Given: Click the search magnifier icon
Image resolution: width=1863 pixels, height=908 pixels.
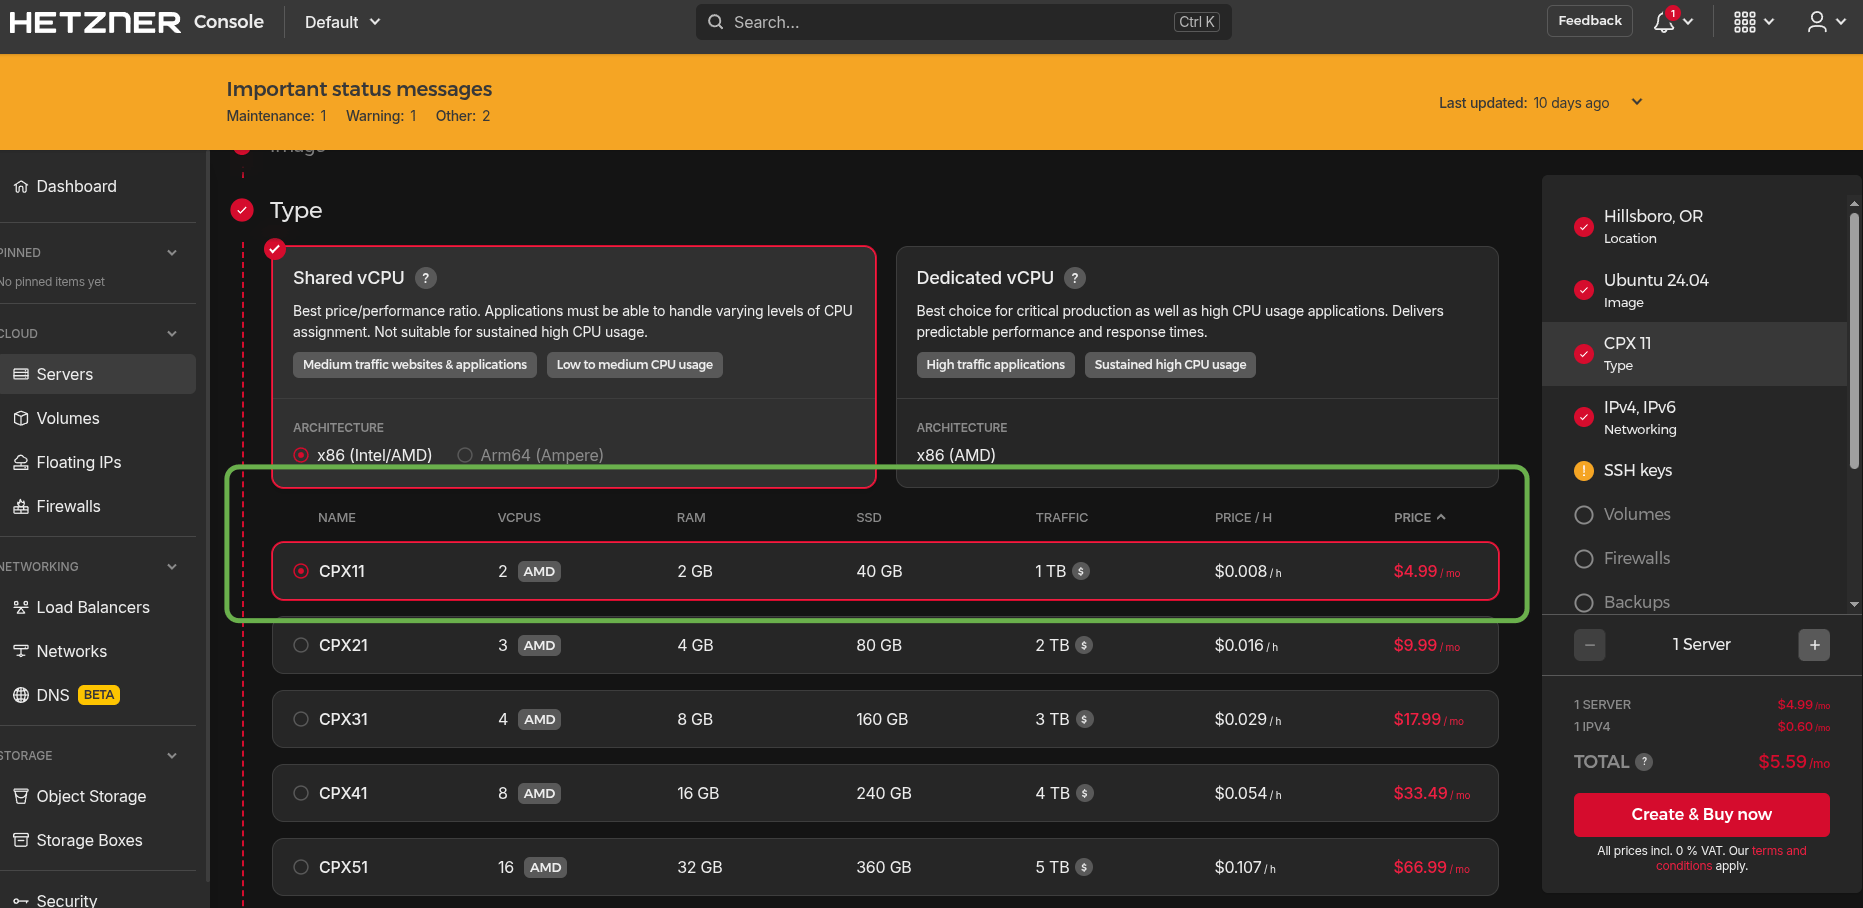Looking at the screenshot, I should coord(716,22).
